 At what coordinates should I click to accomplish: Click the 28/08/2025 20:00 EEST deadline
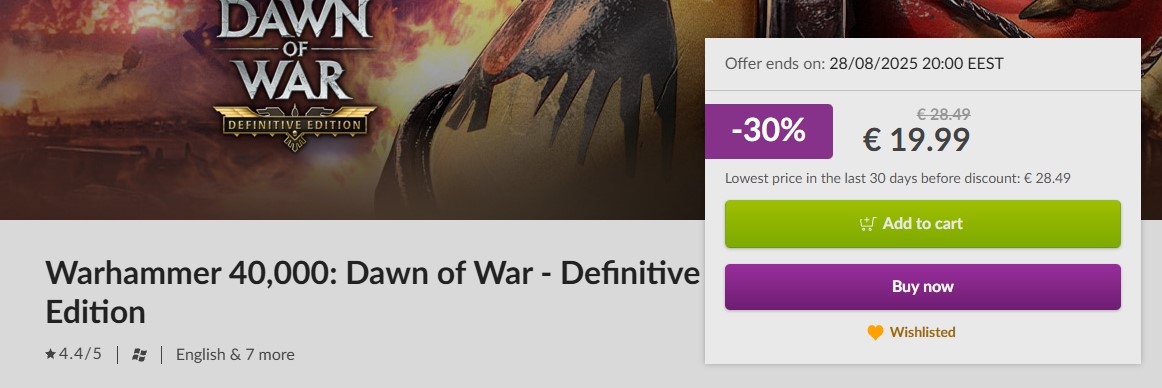[917, 64]
